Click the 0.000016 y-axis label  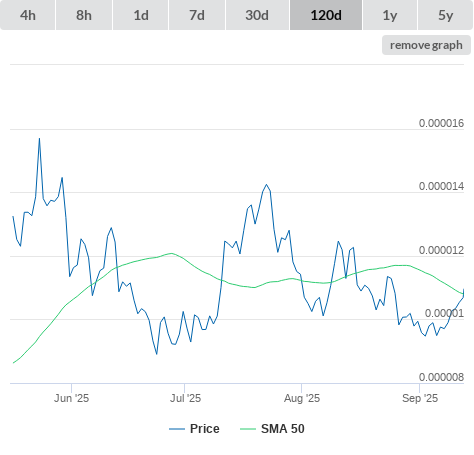coord(441,123)
